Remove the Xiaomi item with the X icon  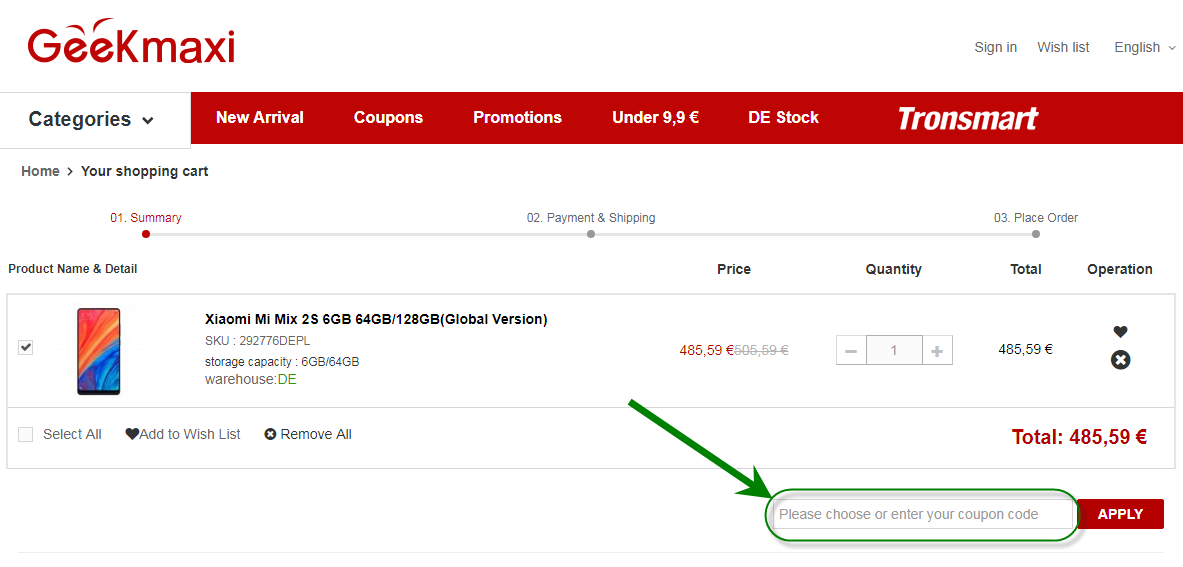point(1120,360)
